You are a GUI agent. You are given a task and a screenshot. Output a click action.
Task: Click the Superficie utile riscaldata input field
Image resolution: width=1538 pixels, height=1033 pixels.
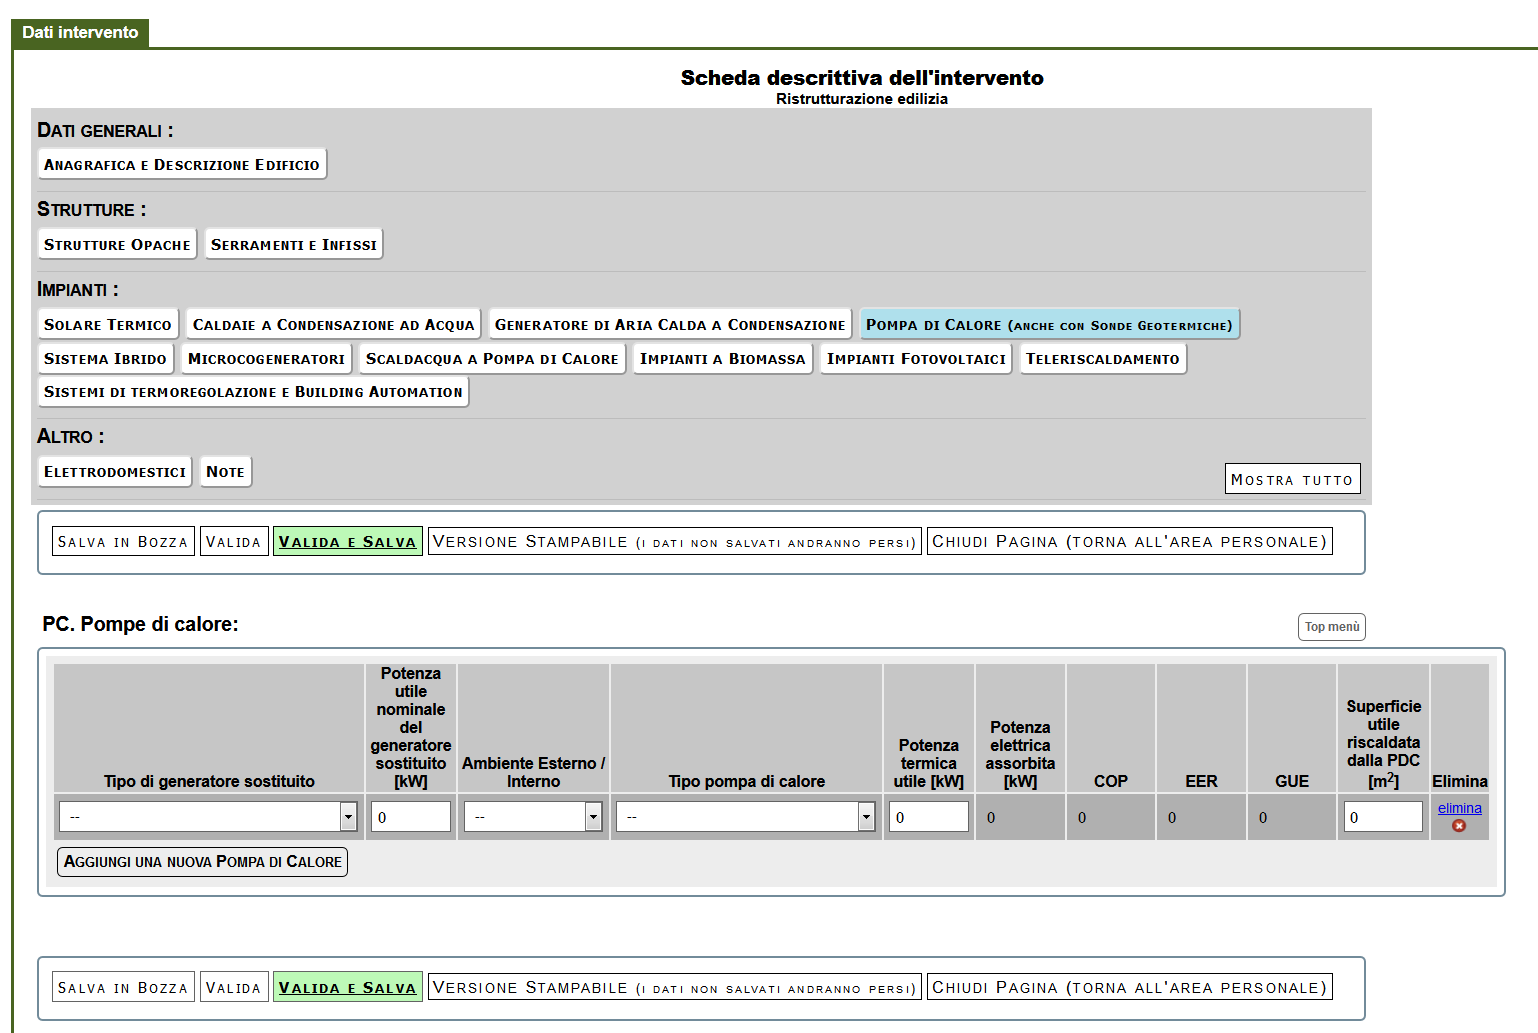pyautogui.click(x=1382, y=817)
